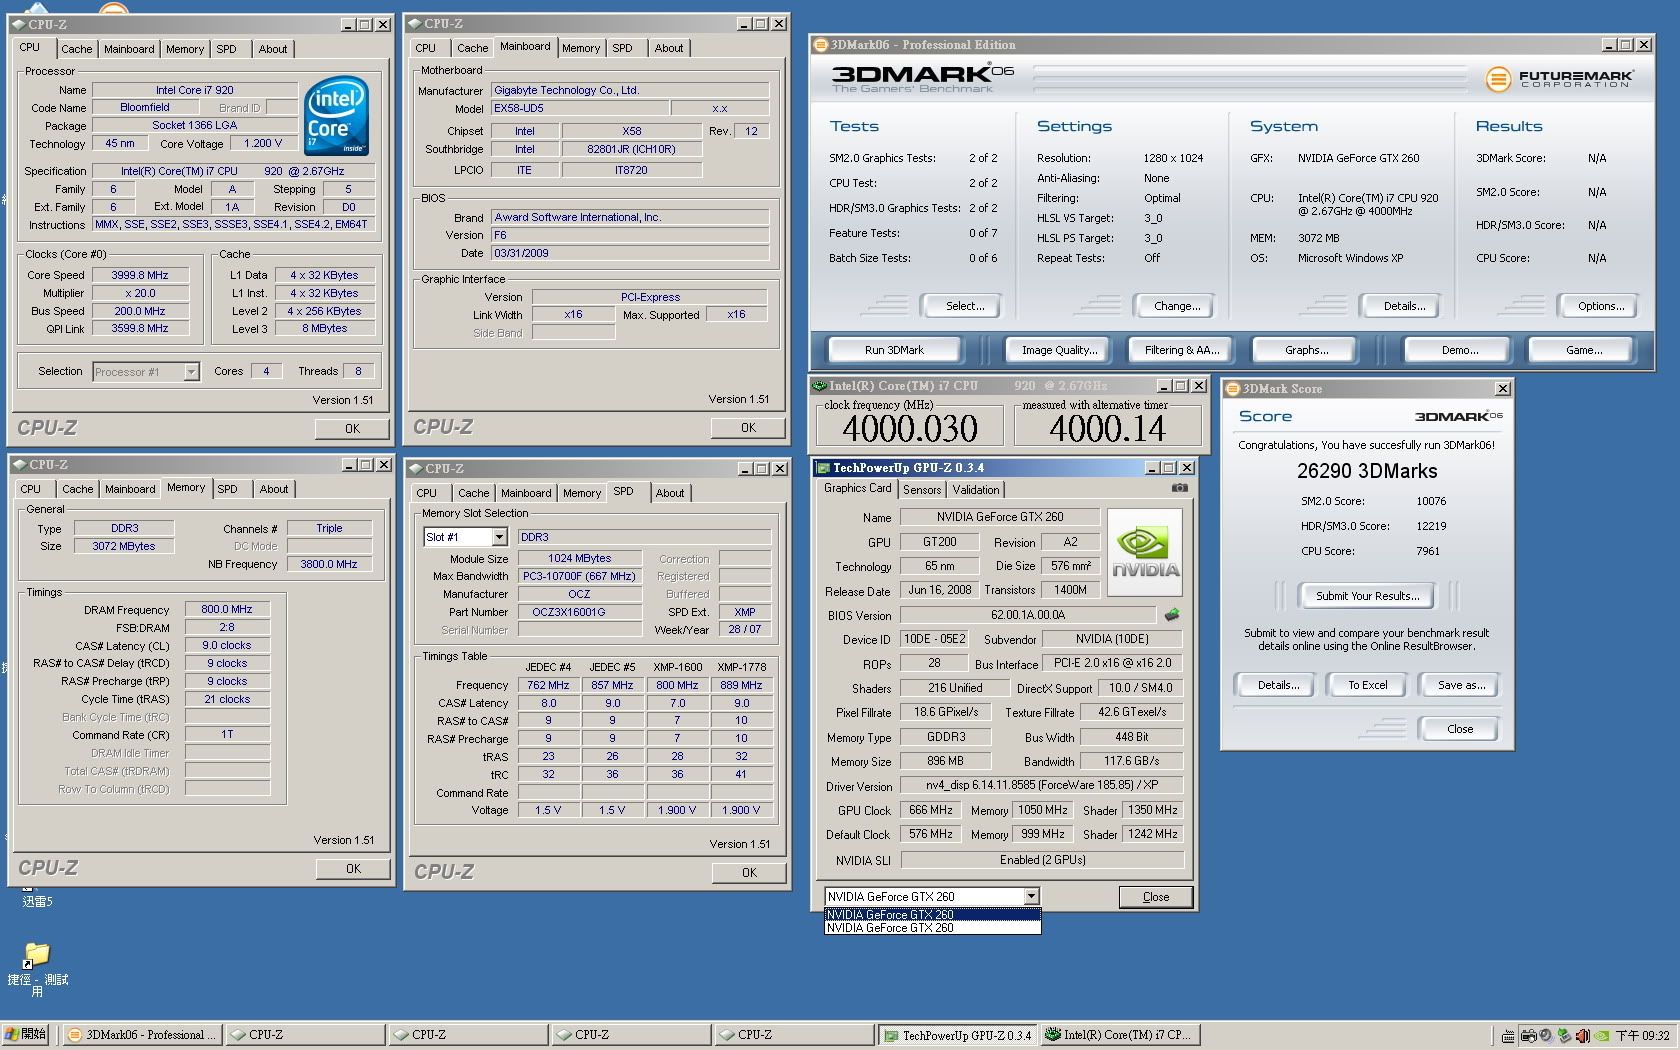Click the NVIDIA tray icon
The height and width of the screenshot is (1050, 1680).
[1601, 1036]
